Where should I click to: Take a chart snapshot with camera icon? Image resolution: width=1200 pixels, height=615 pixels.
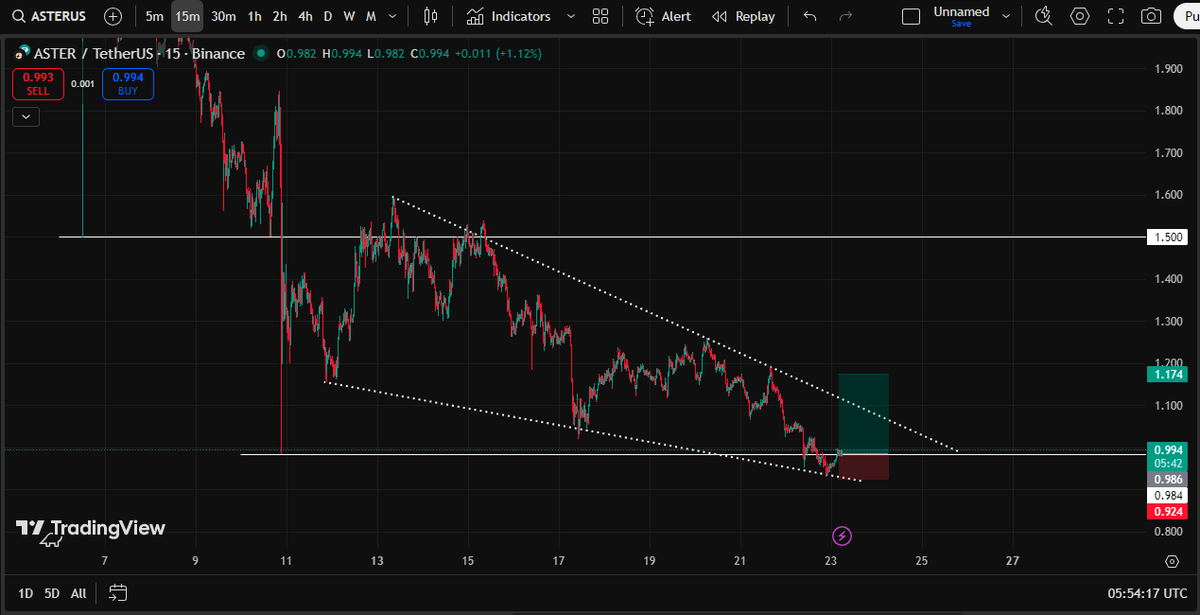(1152, 17)
